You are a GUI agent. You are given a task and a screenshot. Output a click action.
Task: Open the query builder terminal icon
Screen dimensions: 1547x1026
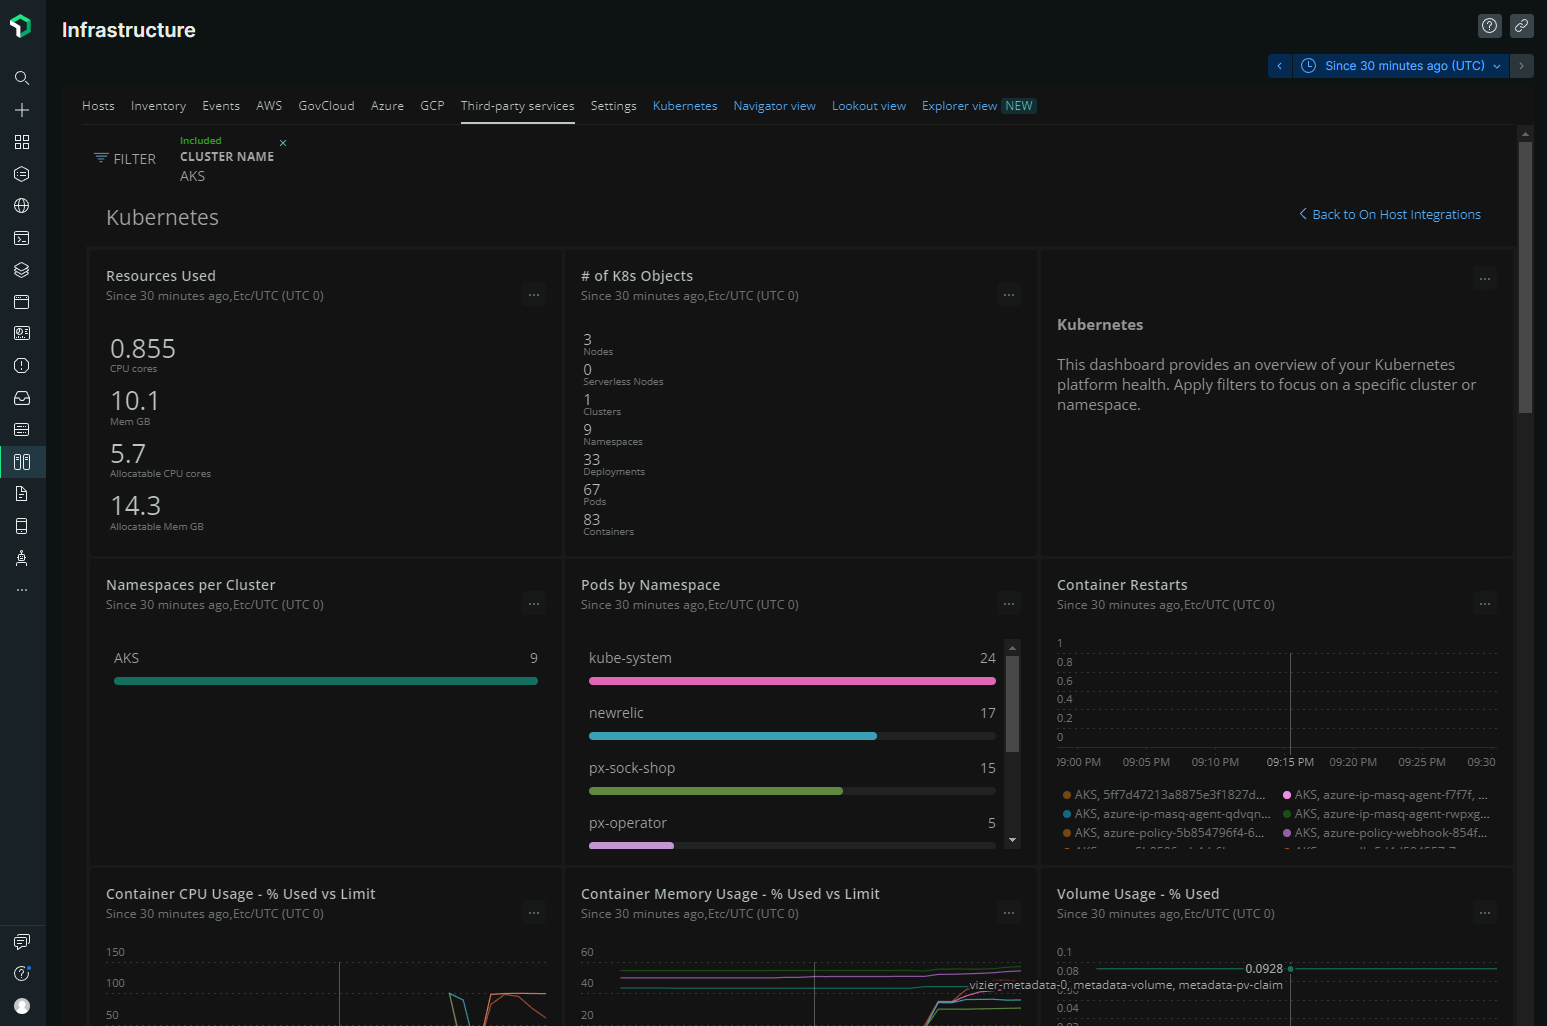click(22, 238)
